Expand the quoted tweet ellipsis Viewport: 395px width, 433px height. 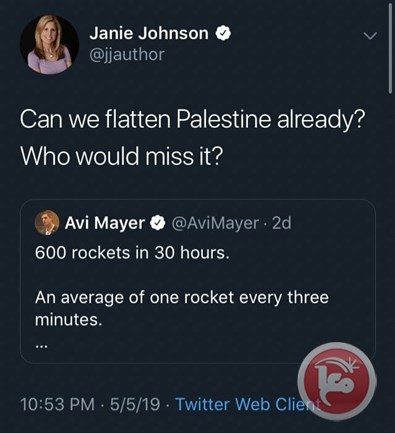42,347
